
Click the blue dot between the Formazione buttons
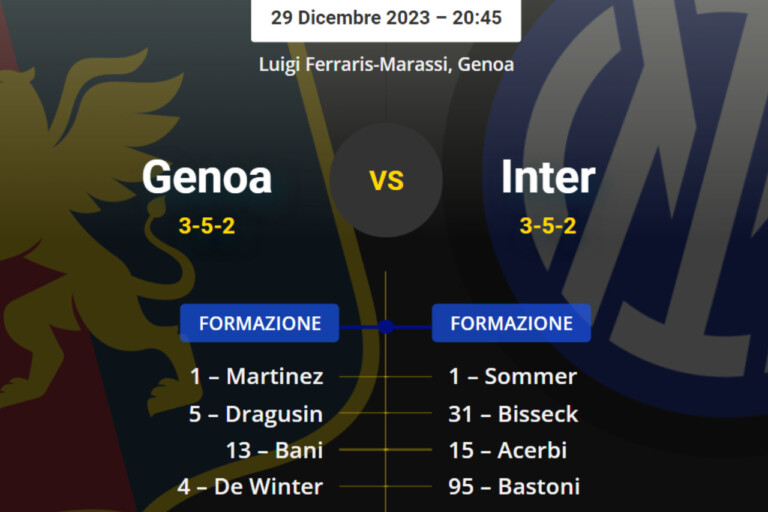(x=385, y=326)
